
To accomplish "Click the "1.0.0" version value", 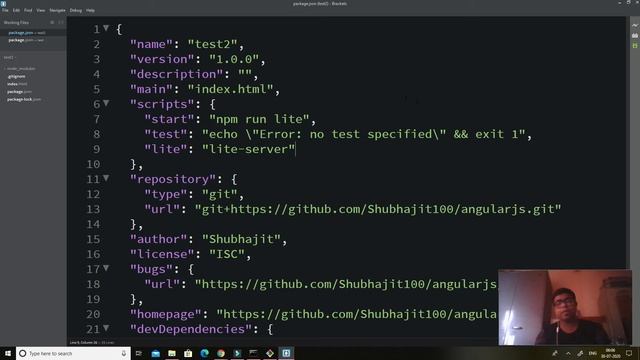I will pos(234,59).
